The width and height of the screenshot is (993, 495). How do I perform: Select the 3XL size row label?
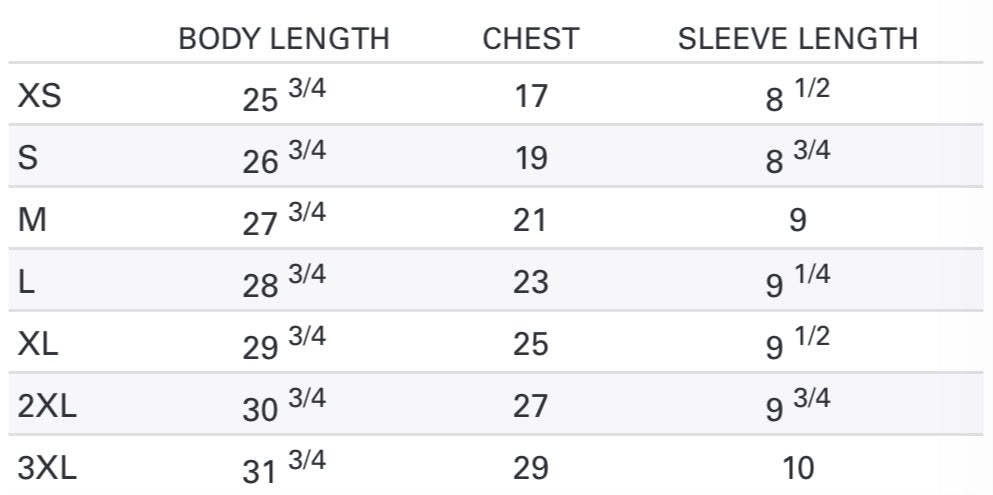coord(47,468)
